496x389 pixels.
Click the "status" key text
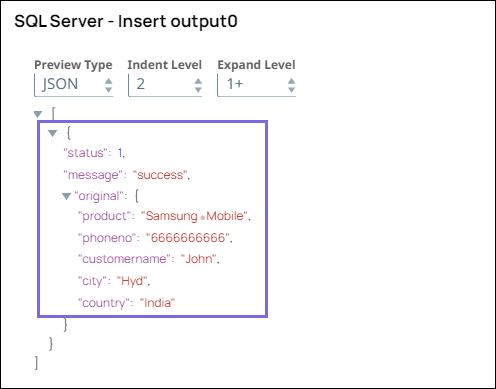click(x=85, y=153)
